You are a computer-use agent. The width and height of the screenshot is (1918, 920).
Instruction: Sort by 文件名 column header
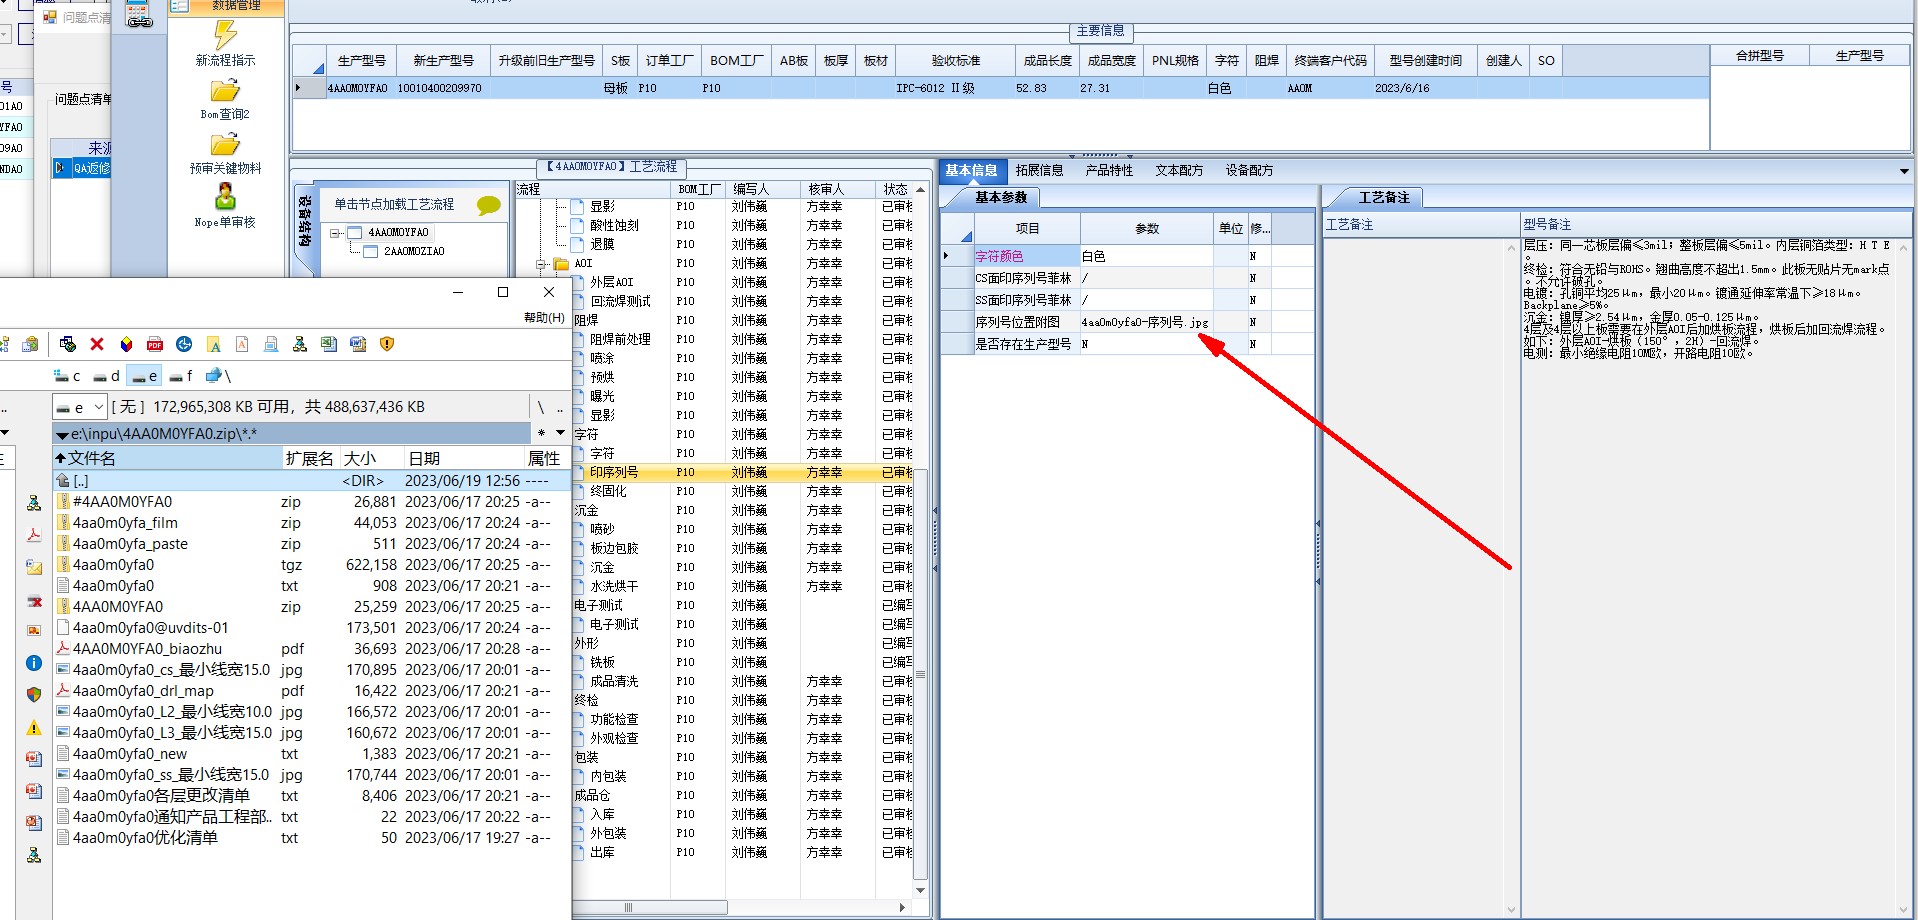(167, 458)
